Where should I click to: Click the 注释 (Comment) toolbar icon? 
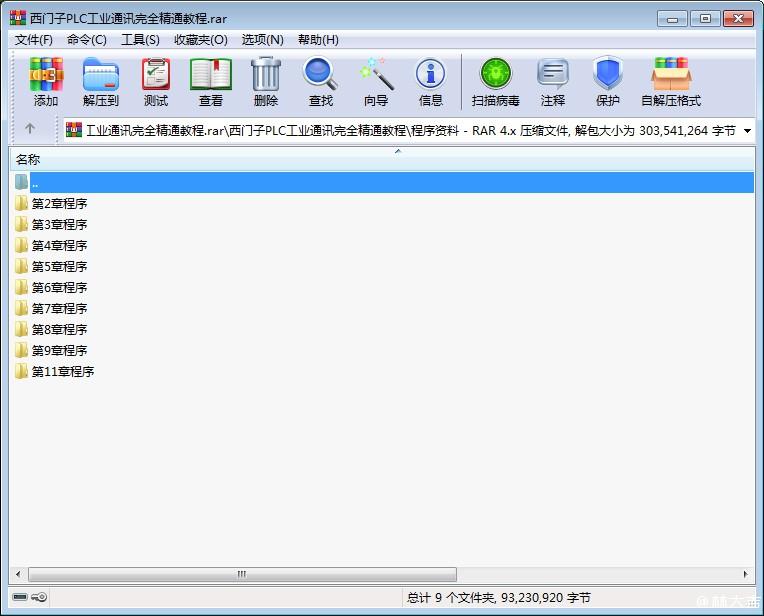point(553,82)
